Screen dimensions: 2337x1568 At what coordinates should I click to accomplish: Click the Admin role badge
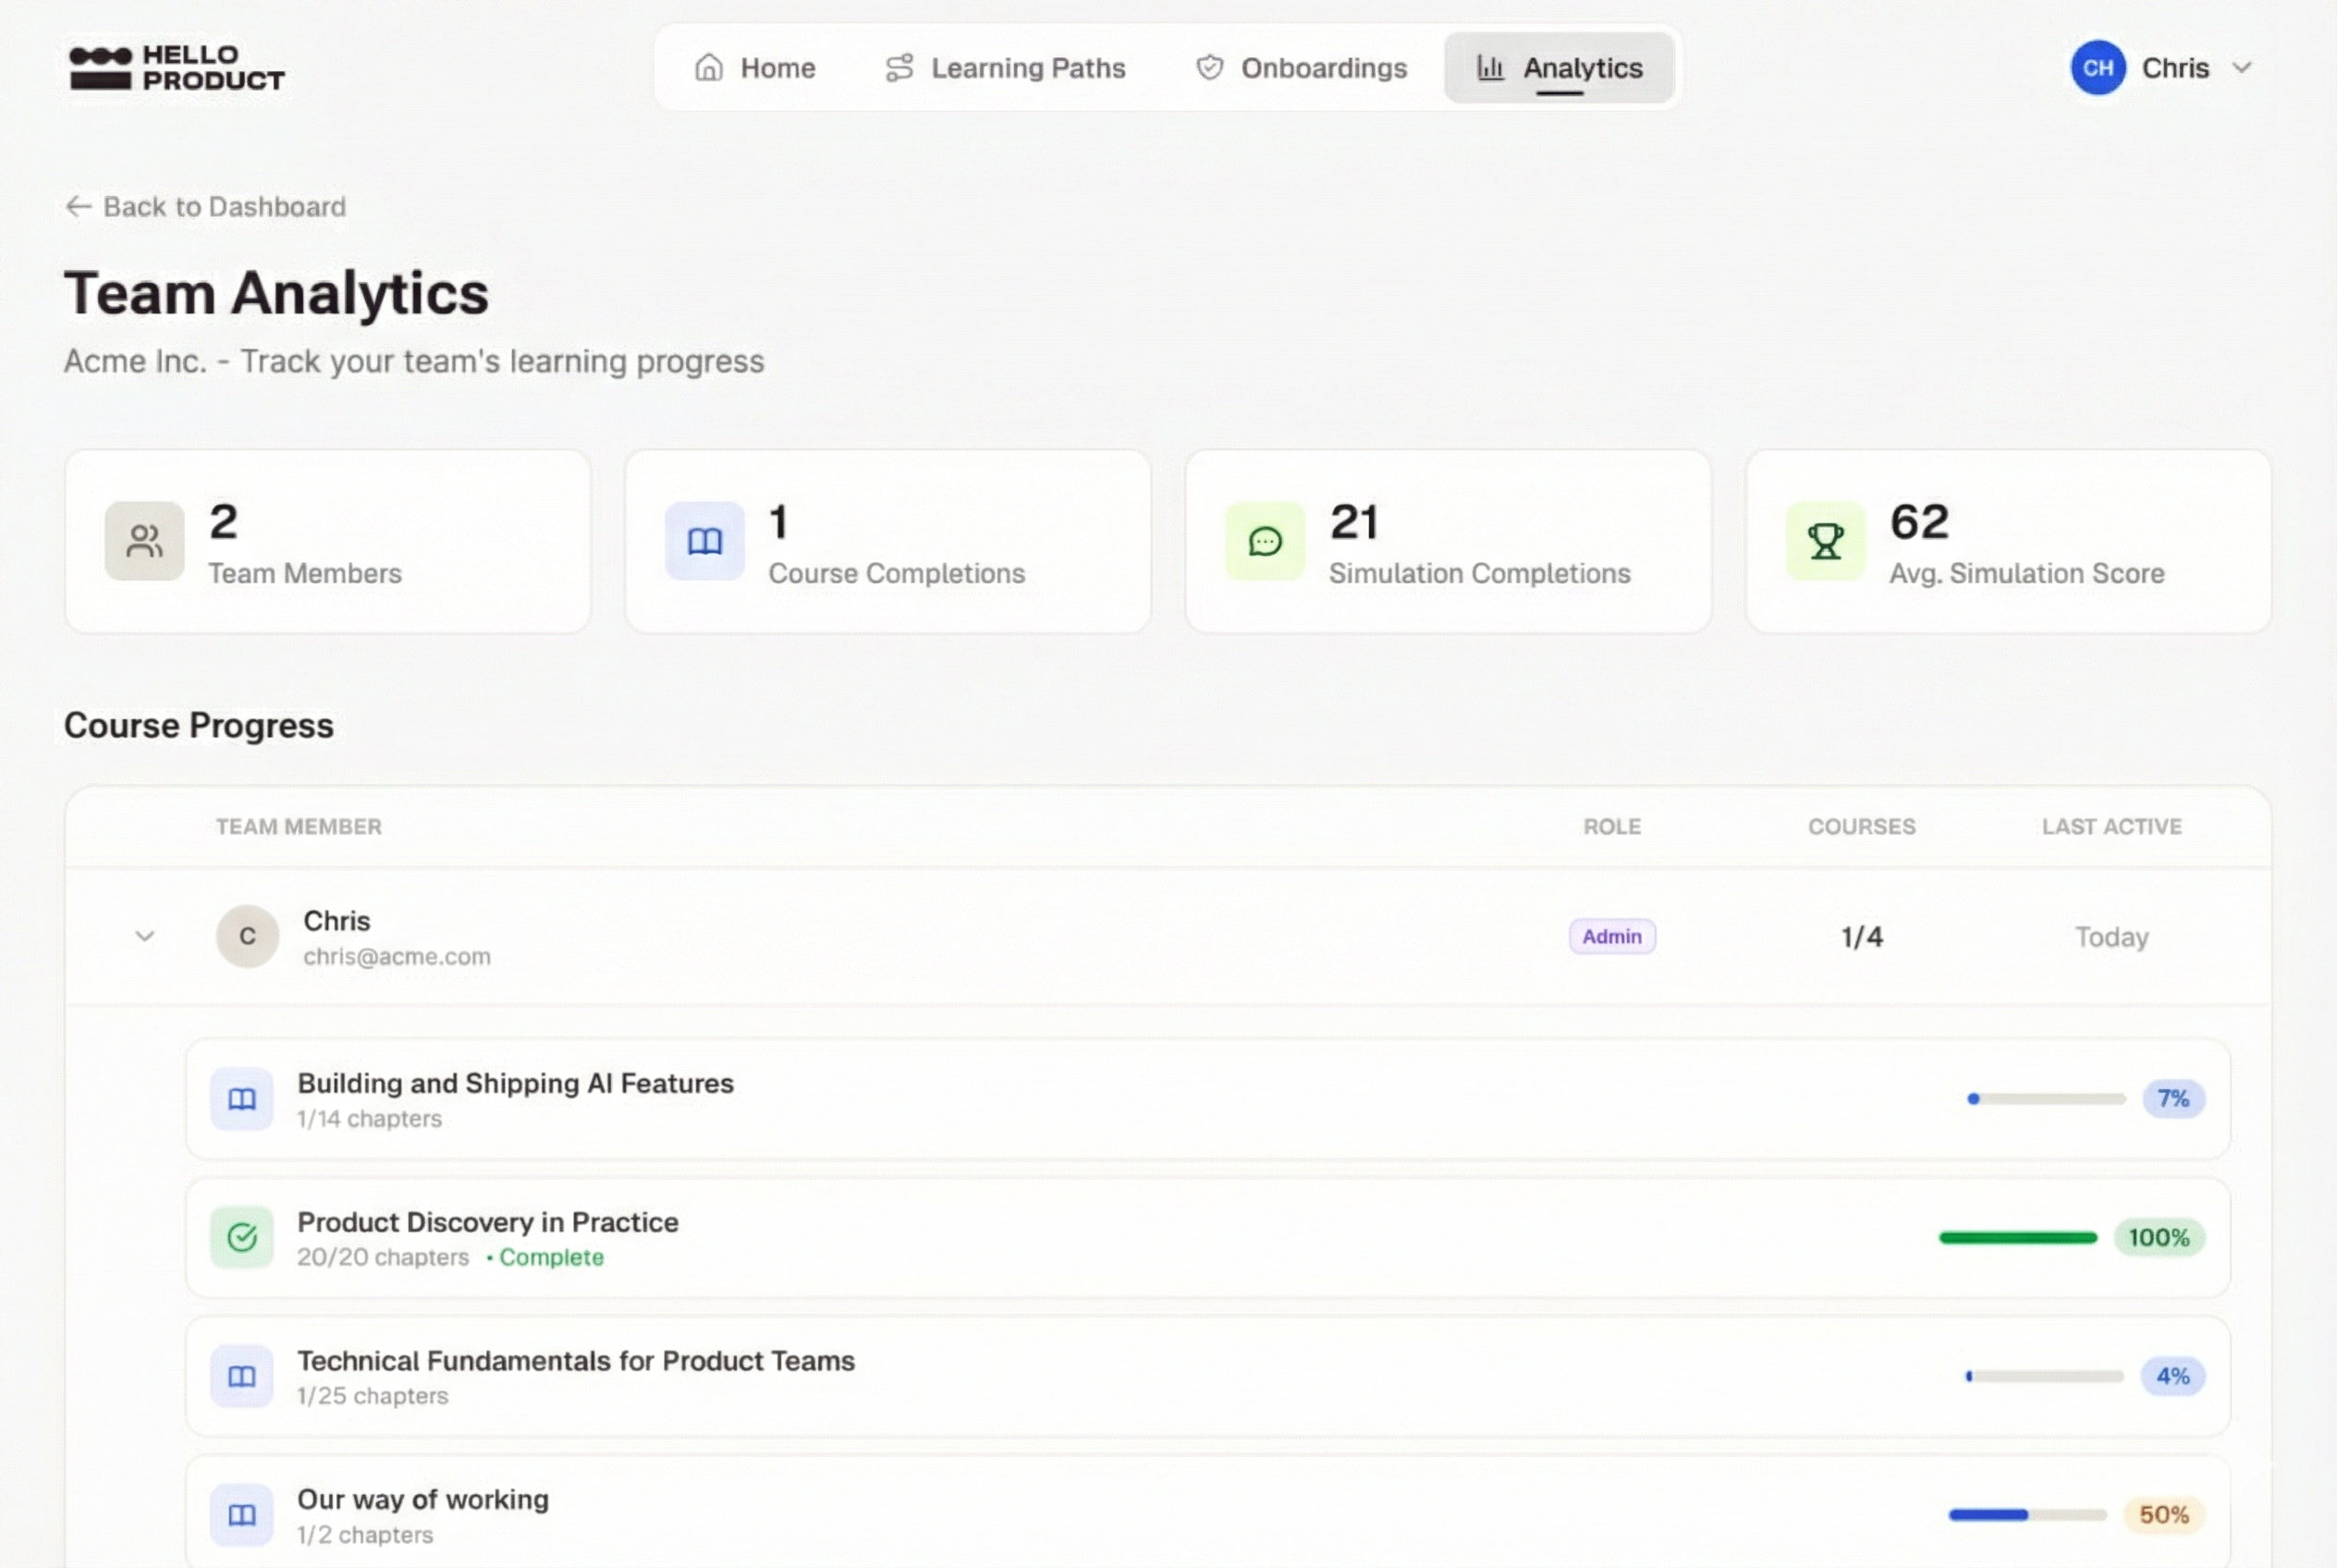[1611, 936]
